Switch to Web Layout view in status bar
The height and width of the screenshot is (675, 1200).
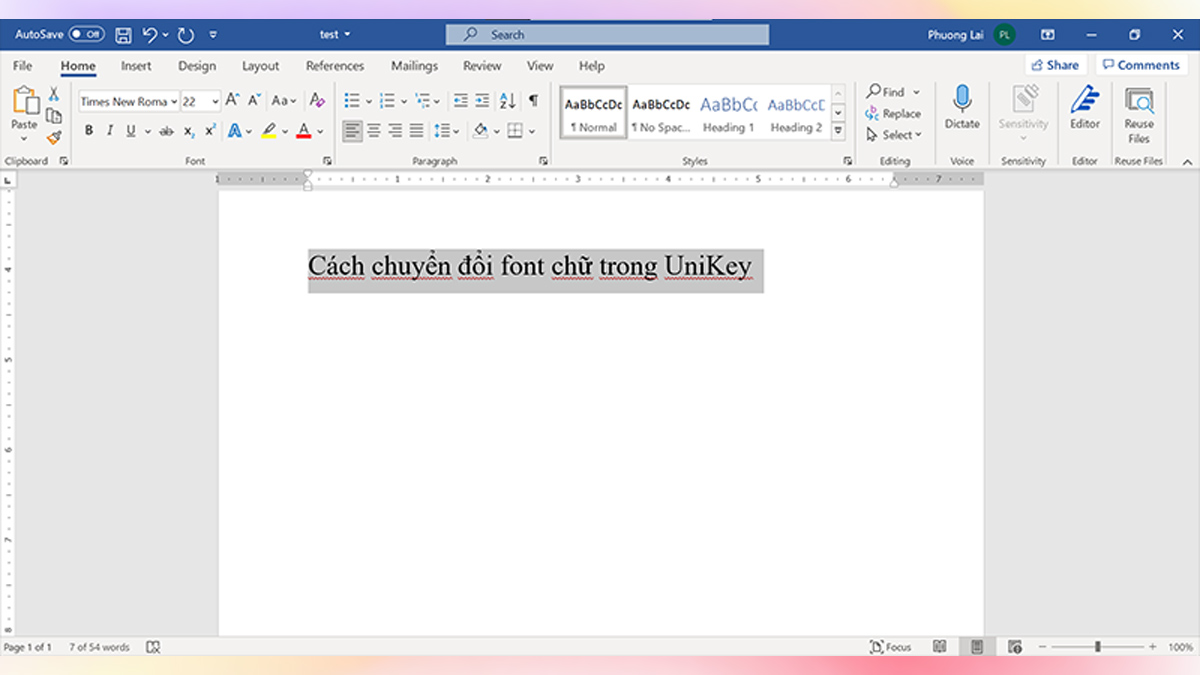click(1015, 647)
